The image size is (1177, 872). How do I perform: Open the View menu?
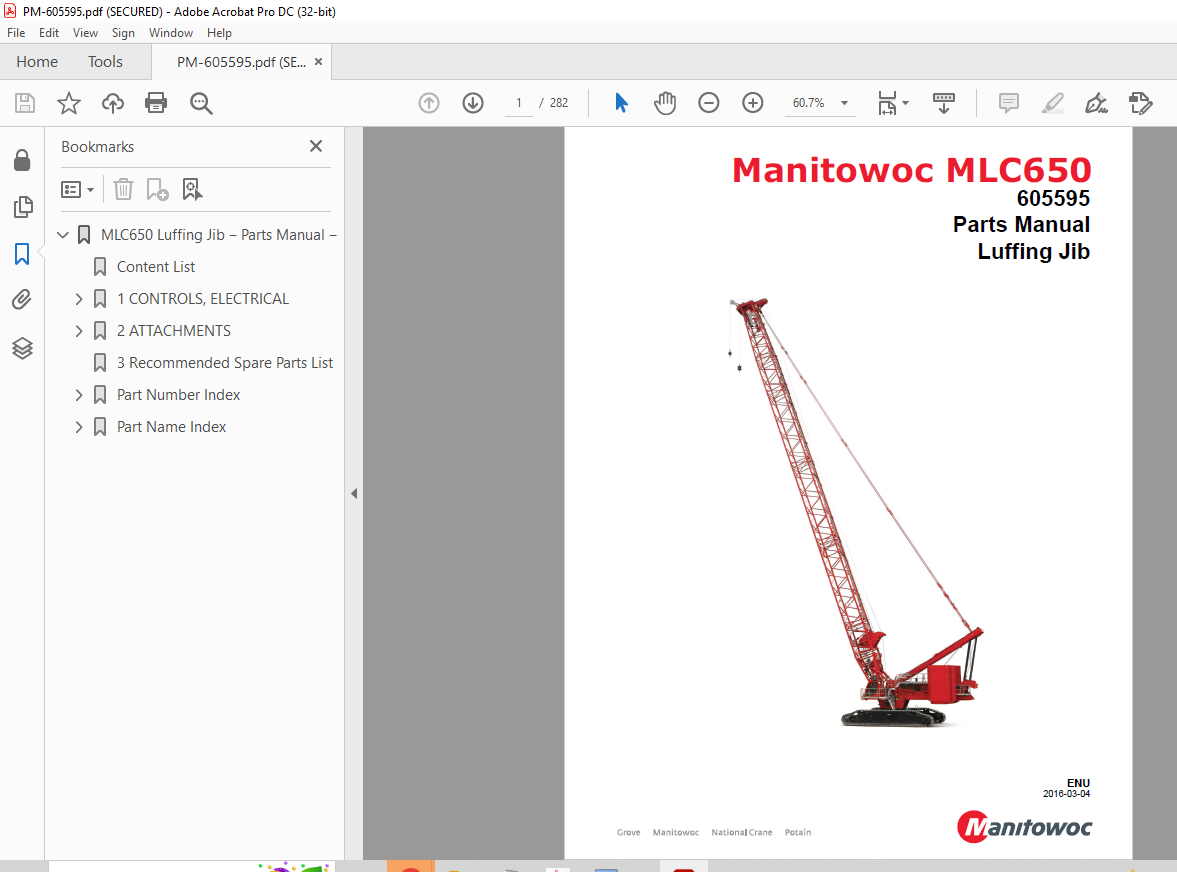[85, 33]
